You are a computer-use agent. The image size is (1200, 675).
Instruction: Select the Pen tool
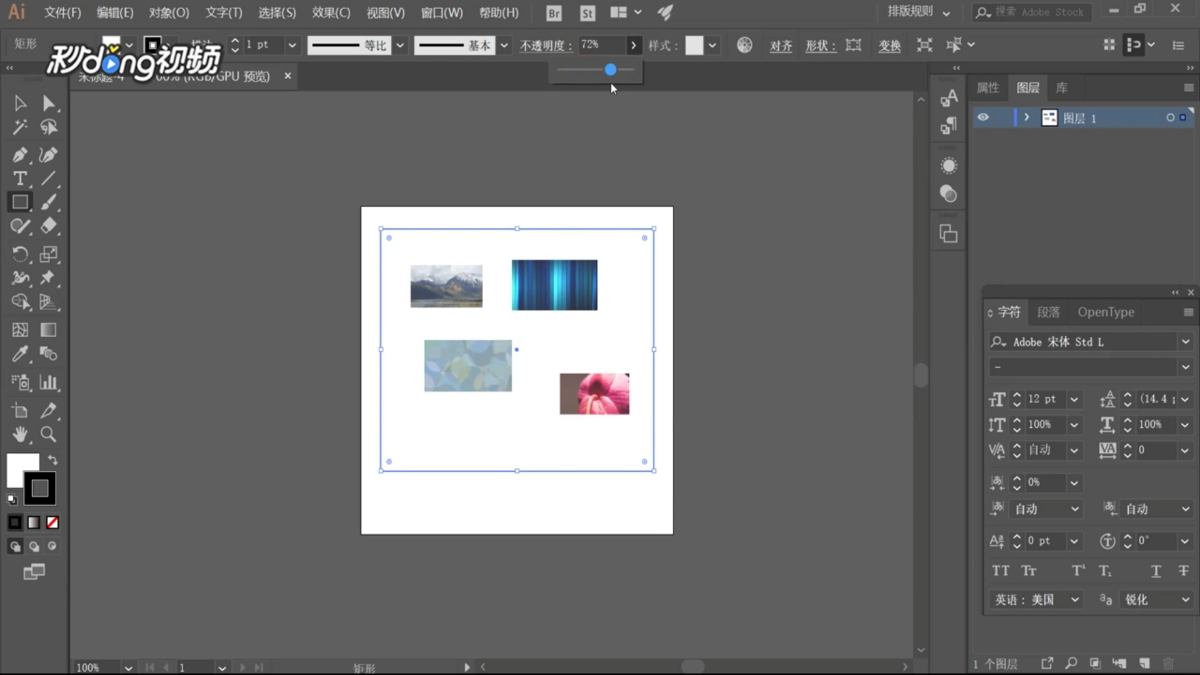click(20, 155)
